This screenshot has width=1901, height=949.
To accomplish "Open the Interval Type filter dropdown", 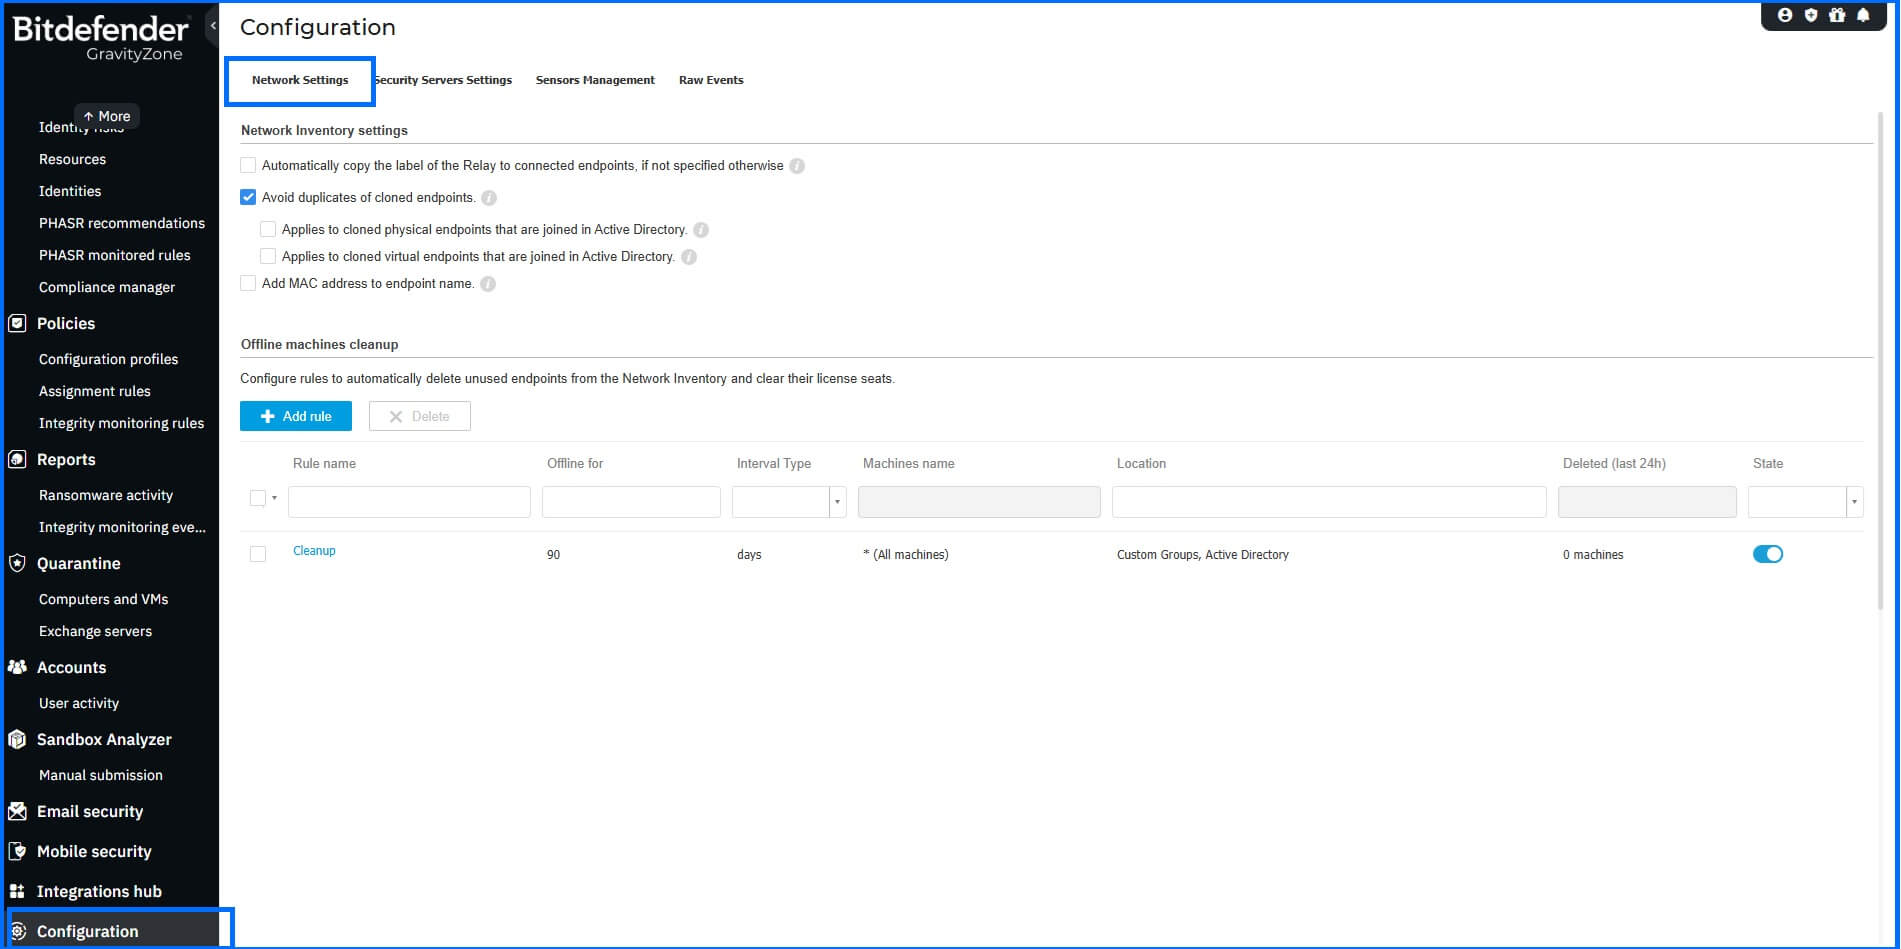I will tap(838, 501).
